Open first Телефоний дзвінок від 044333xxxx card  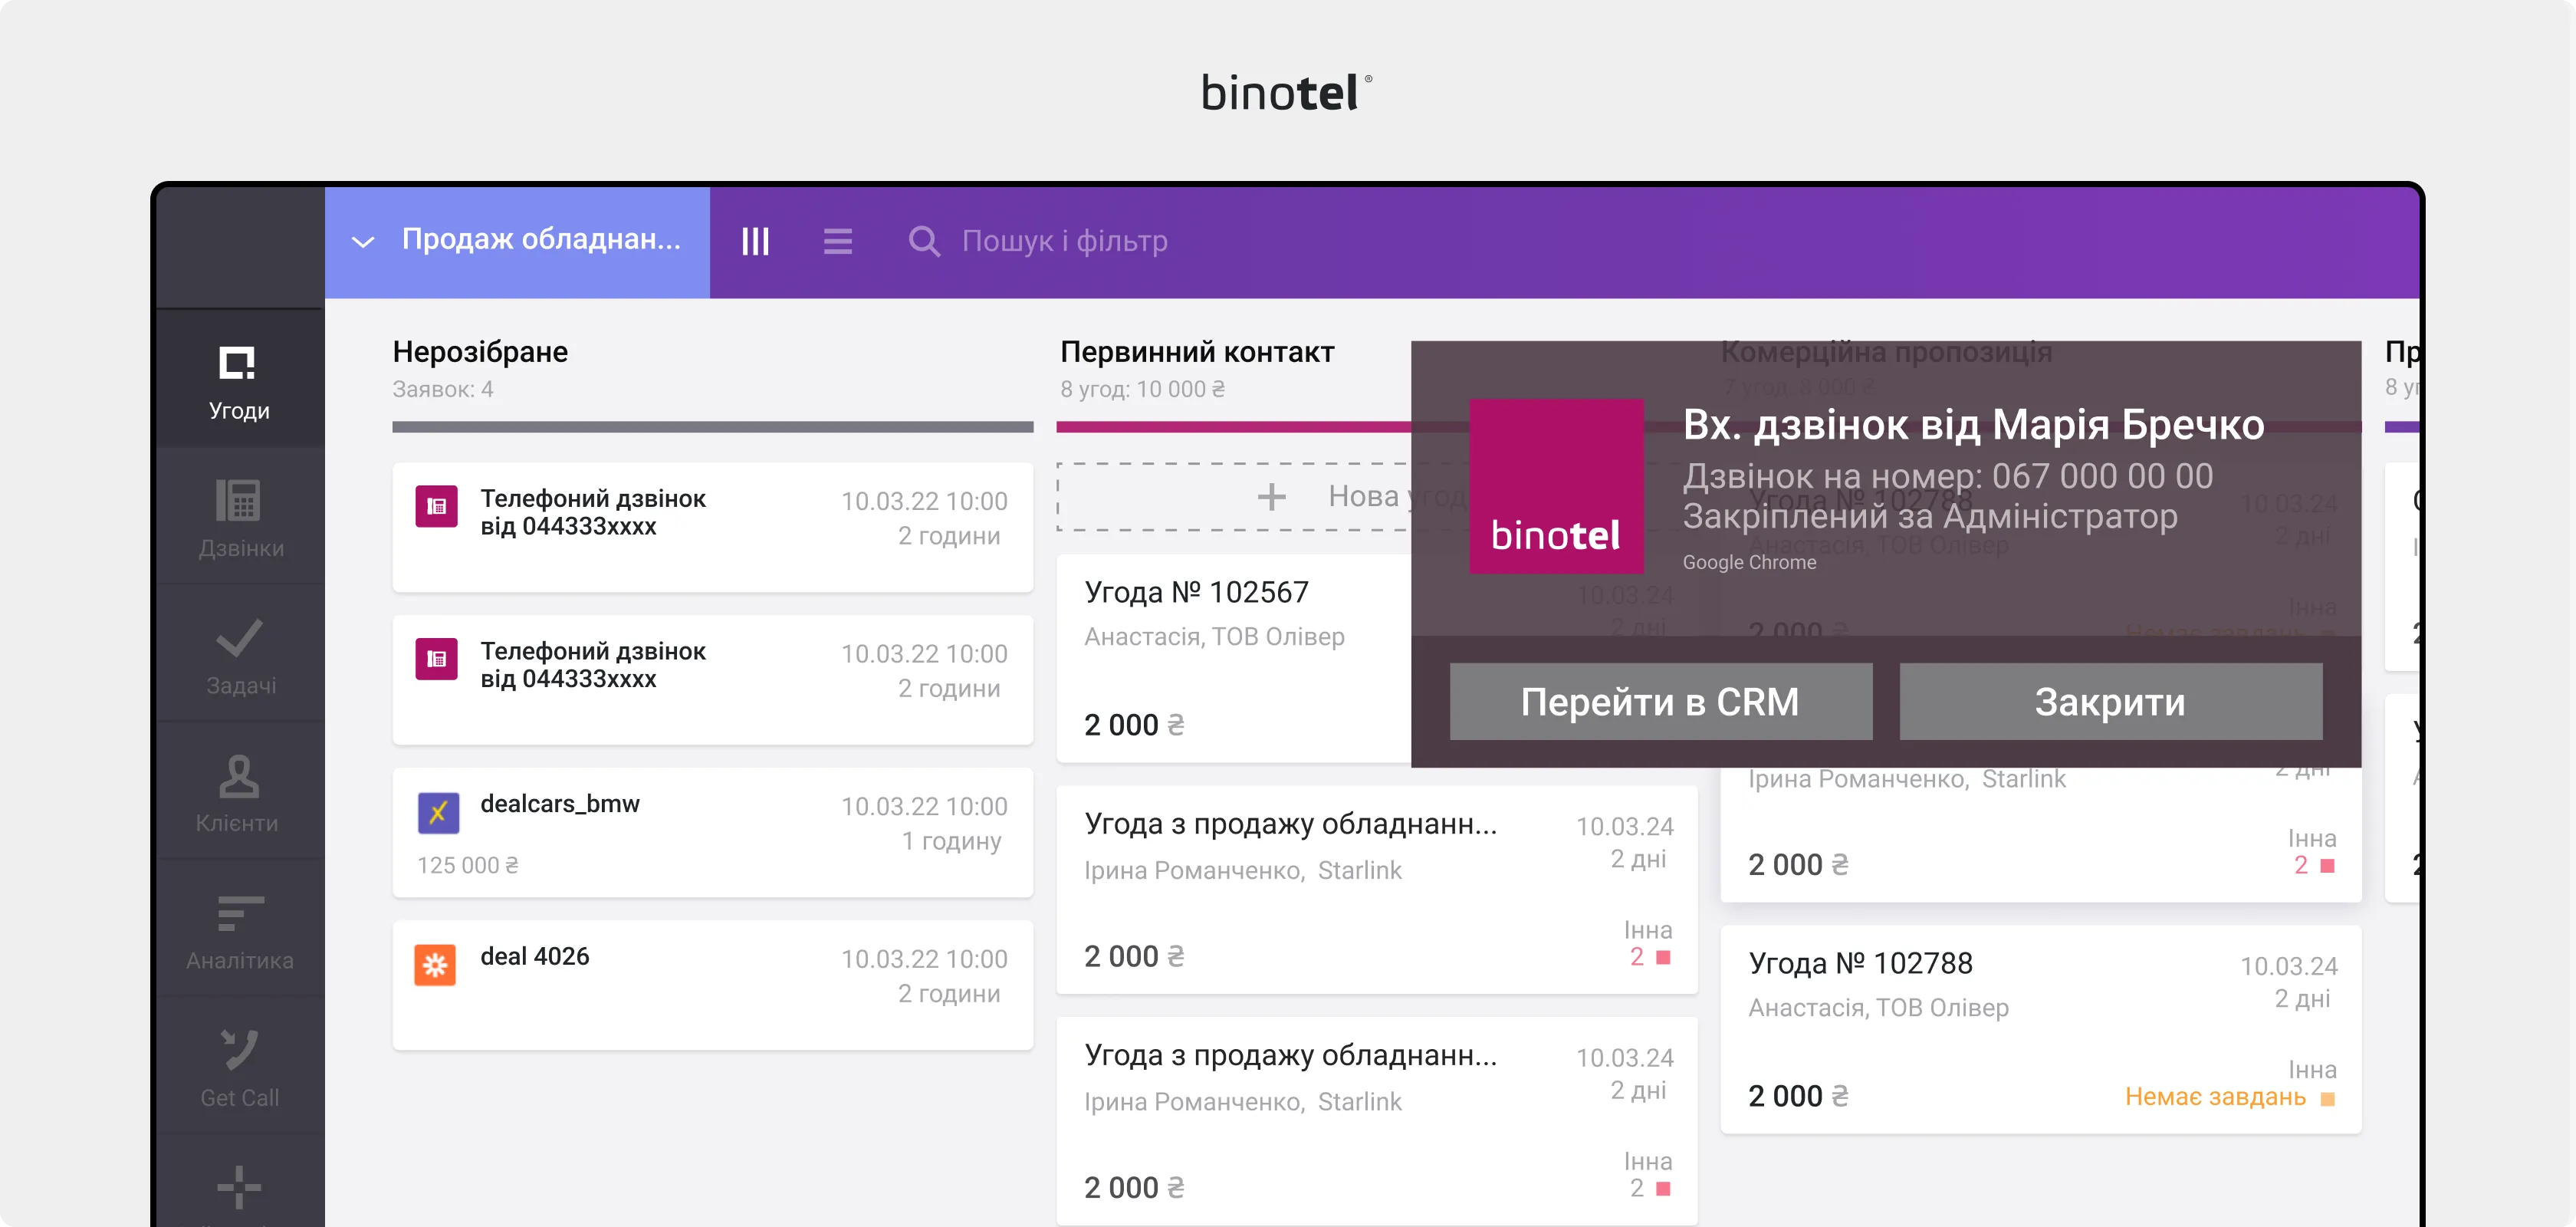pos(712,527)
